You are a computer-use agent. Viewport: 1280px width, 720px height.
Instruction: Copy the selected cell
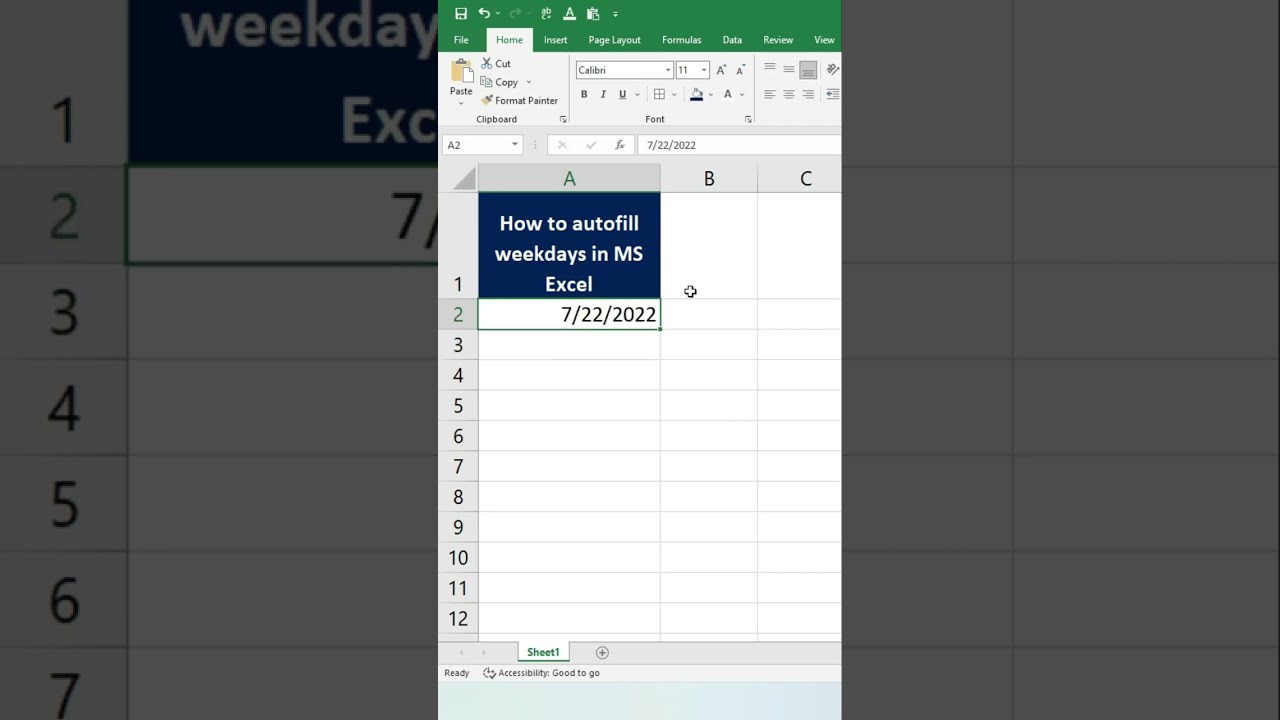(x=499, y=82)
